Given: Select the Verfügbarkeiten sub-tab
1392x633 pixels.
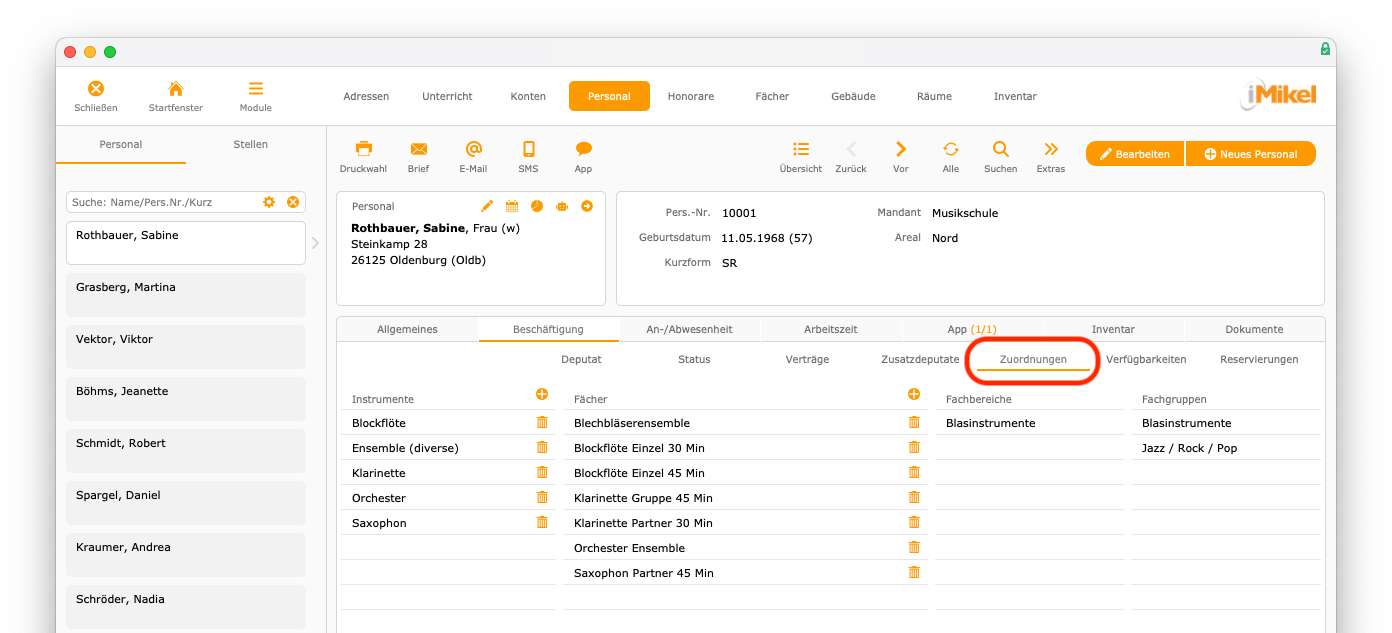Looking at the screenshot, I should [x=1146, y=359].
